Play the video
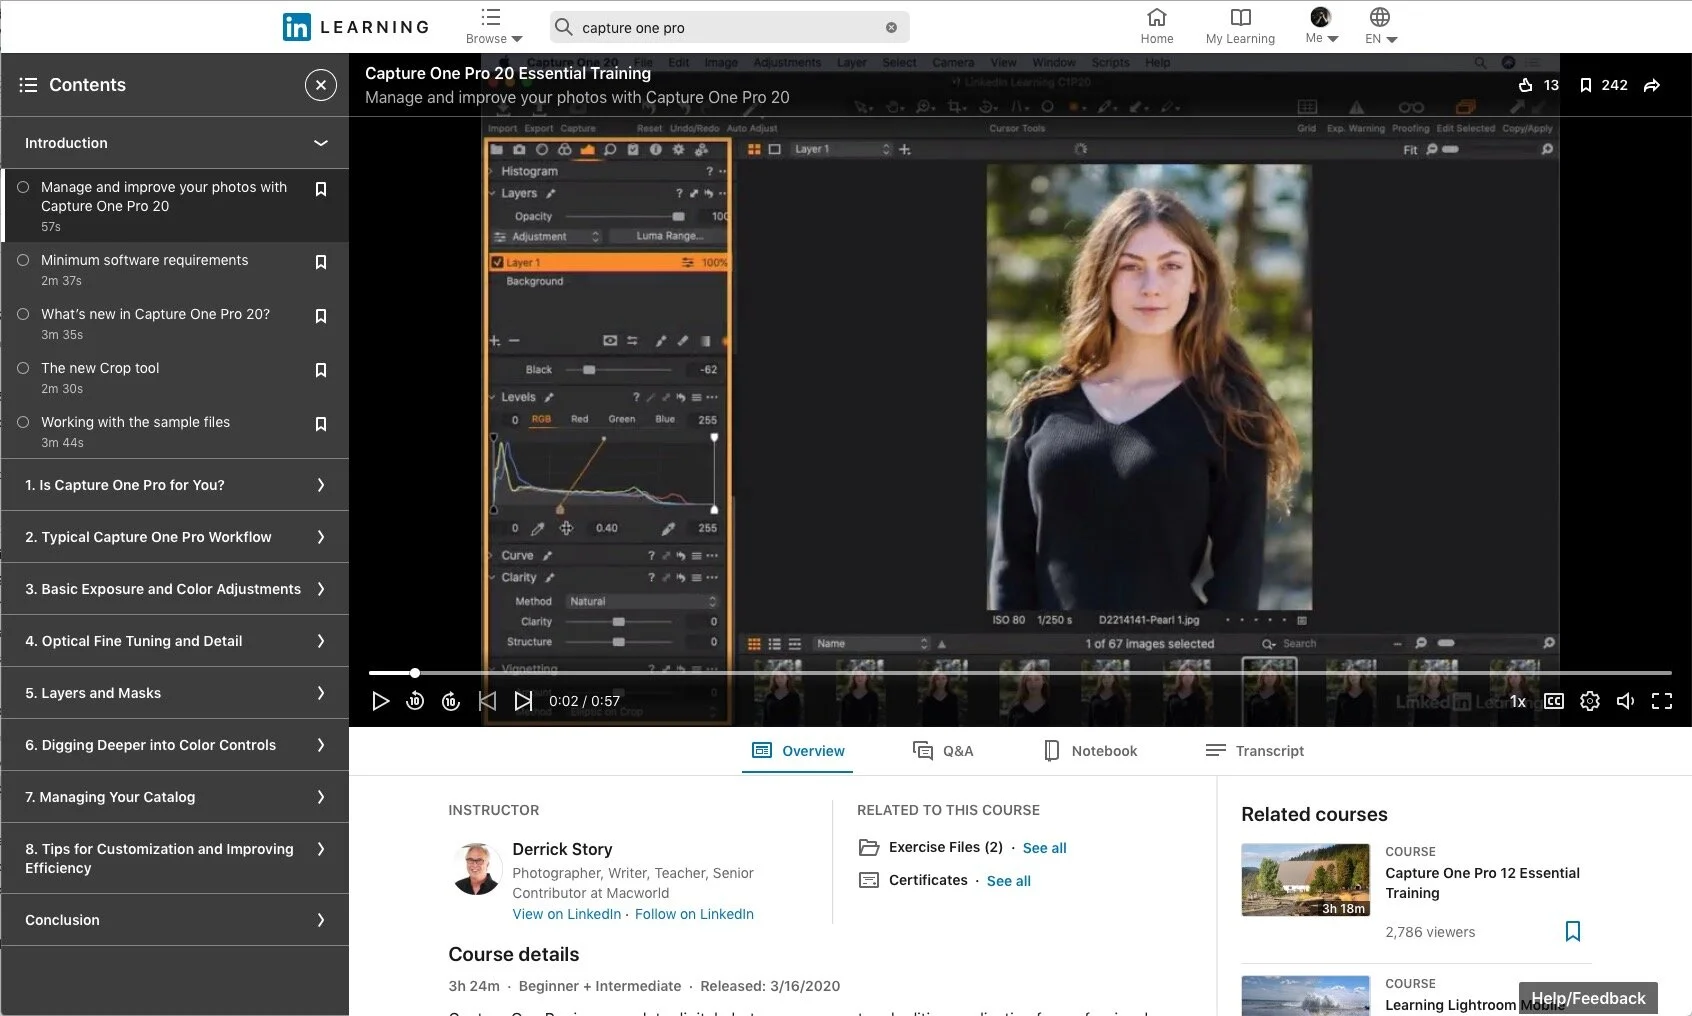The width and height of the screenshot is (1692, 1016). [380, 701]
